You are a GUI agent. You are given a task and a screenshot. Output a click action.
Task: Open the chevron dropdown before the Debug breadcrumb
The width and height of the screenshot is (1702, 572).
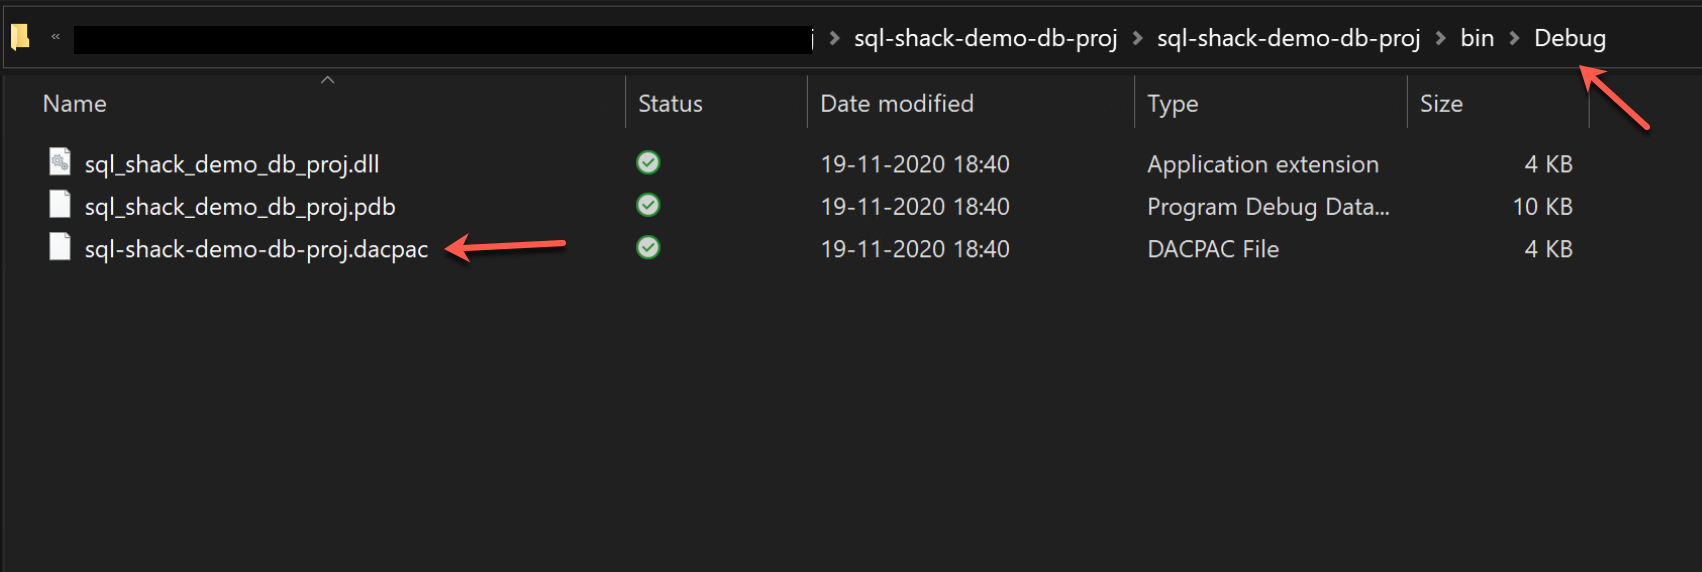pos(1514,38)
